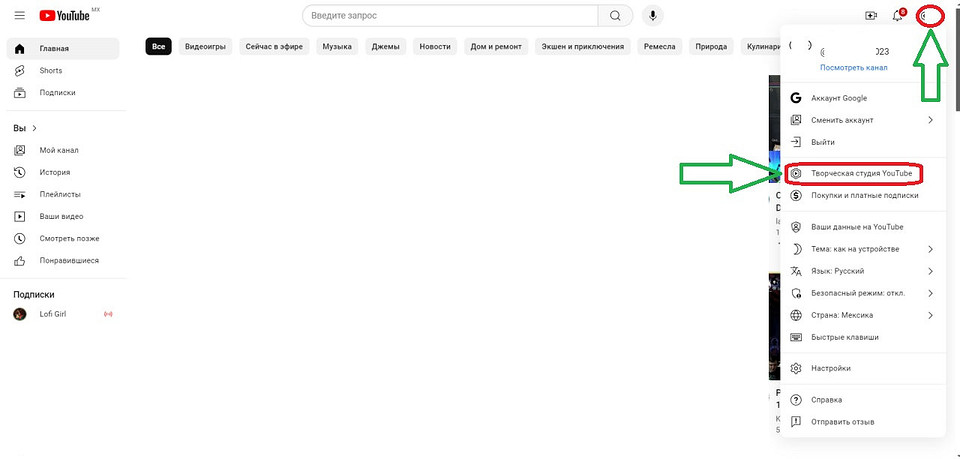Screen dimensions: 960x459
Task: Click the view channel link
Action: pos(853,68)
